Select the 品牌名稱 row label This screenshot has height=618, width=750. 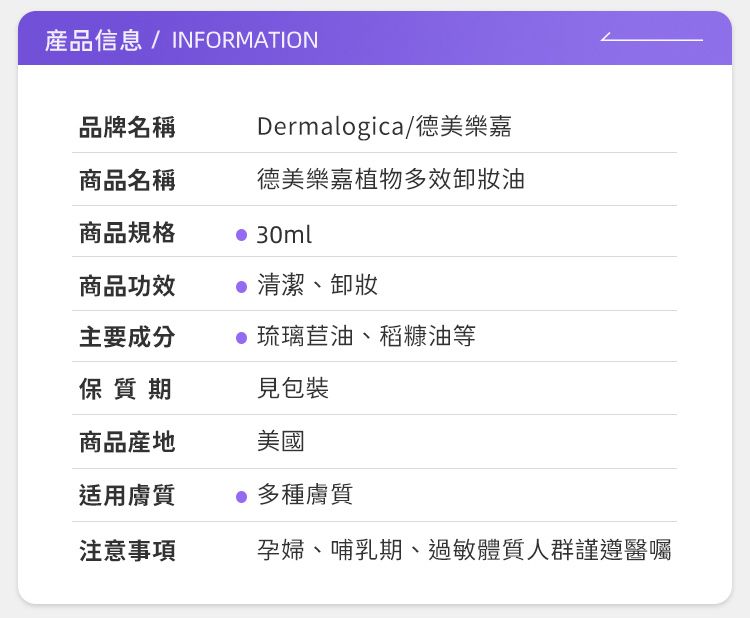127,128
